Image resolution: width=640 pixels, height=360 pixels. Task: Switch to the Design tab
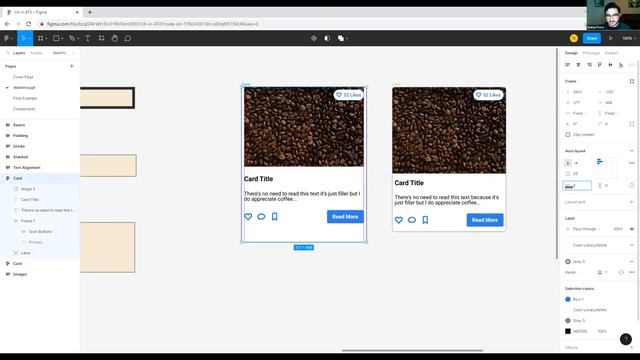(571, 53)
